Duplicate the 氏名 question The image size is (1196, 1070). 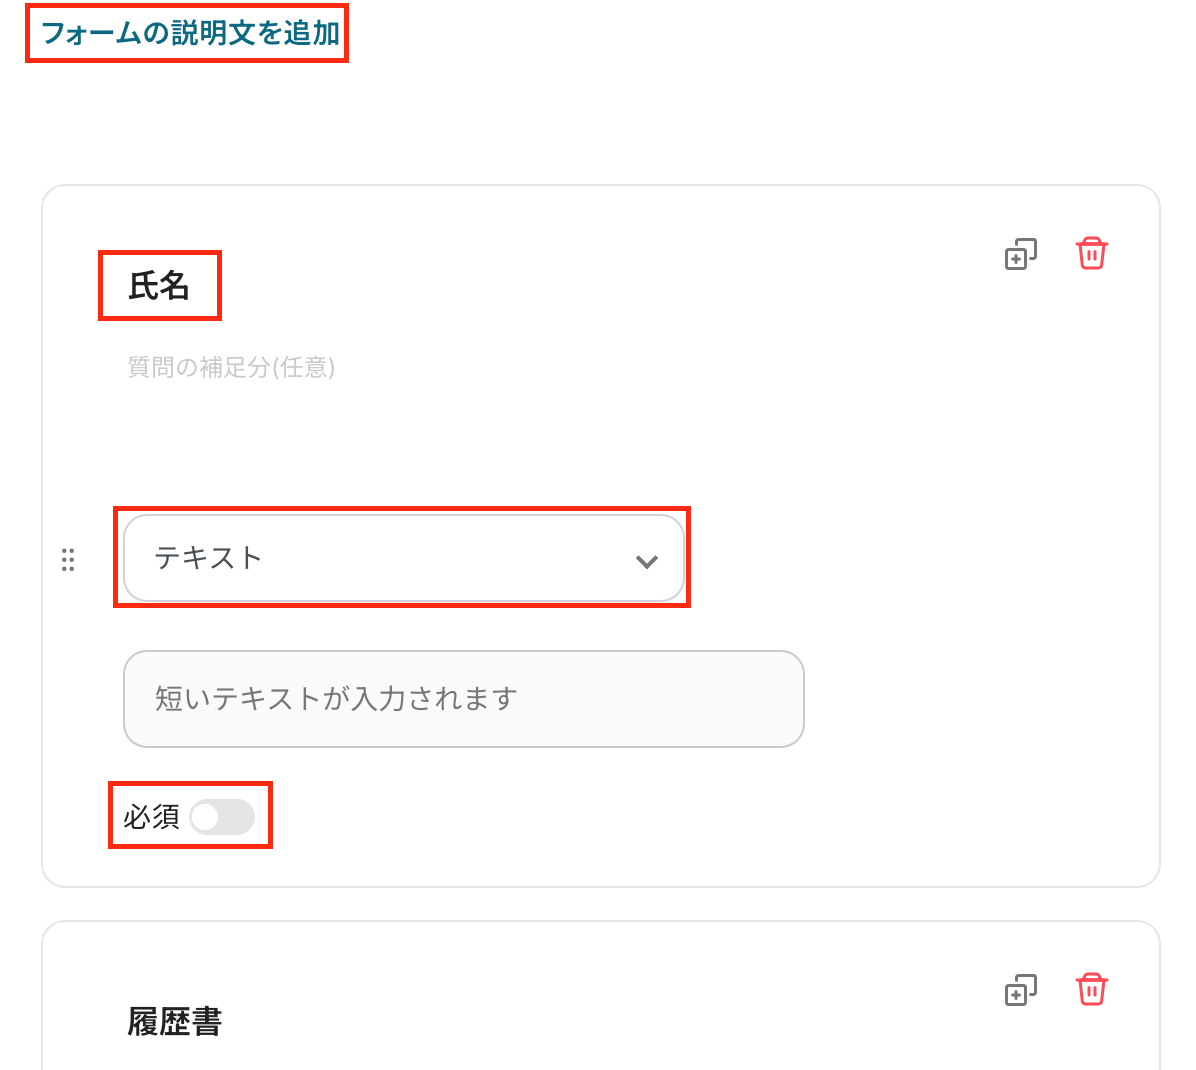[x=1020, y=255]
